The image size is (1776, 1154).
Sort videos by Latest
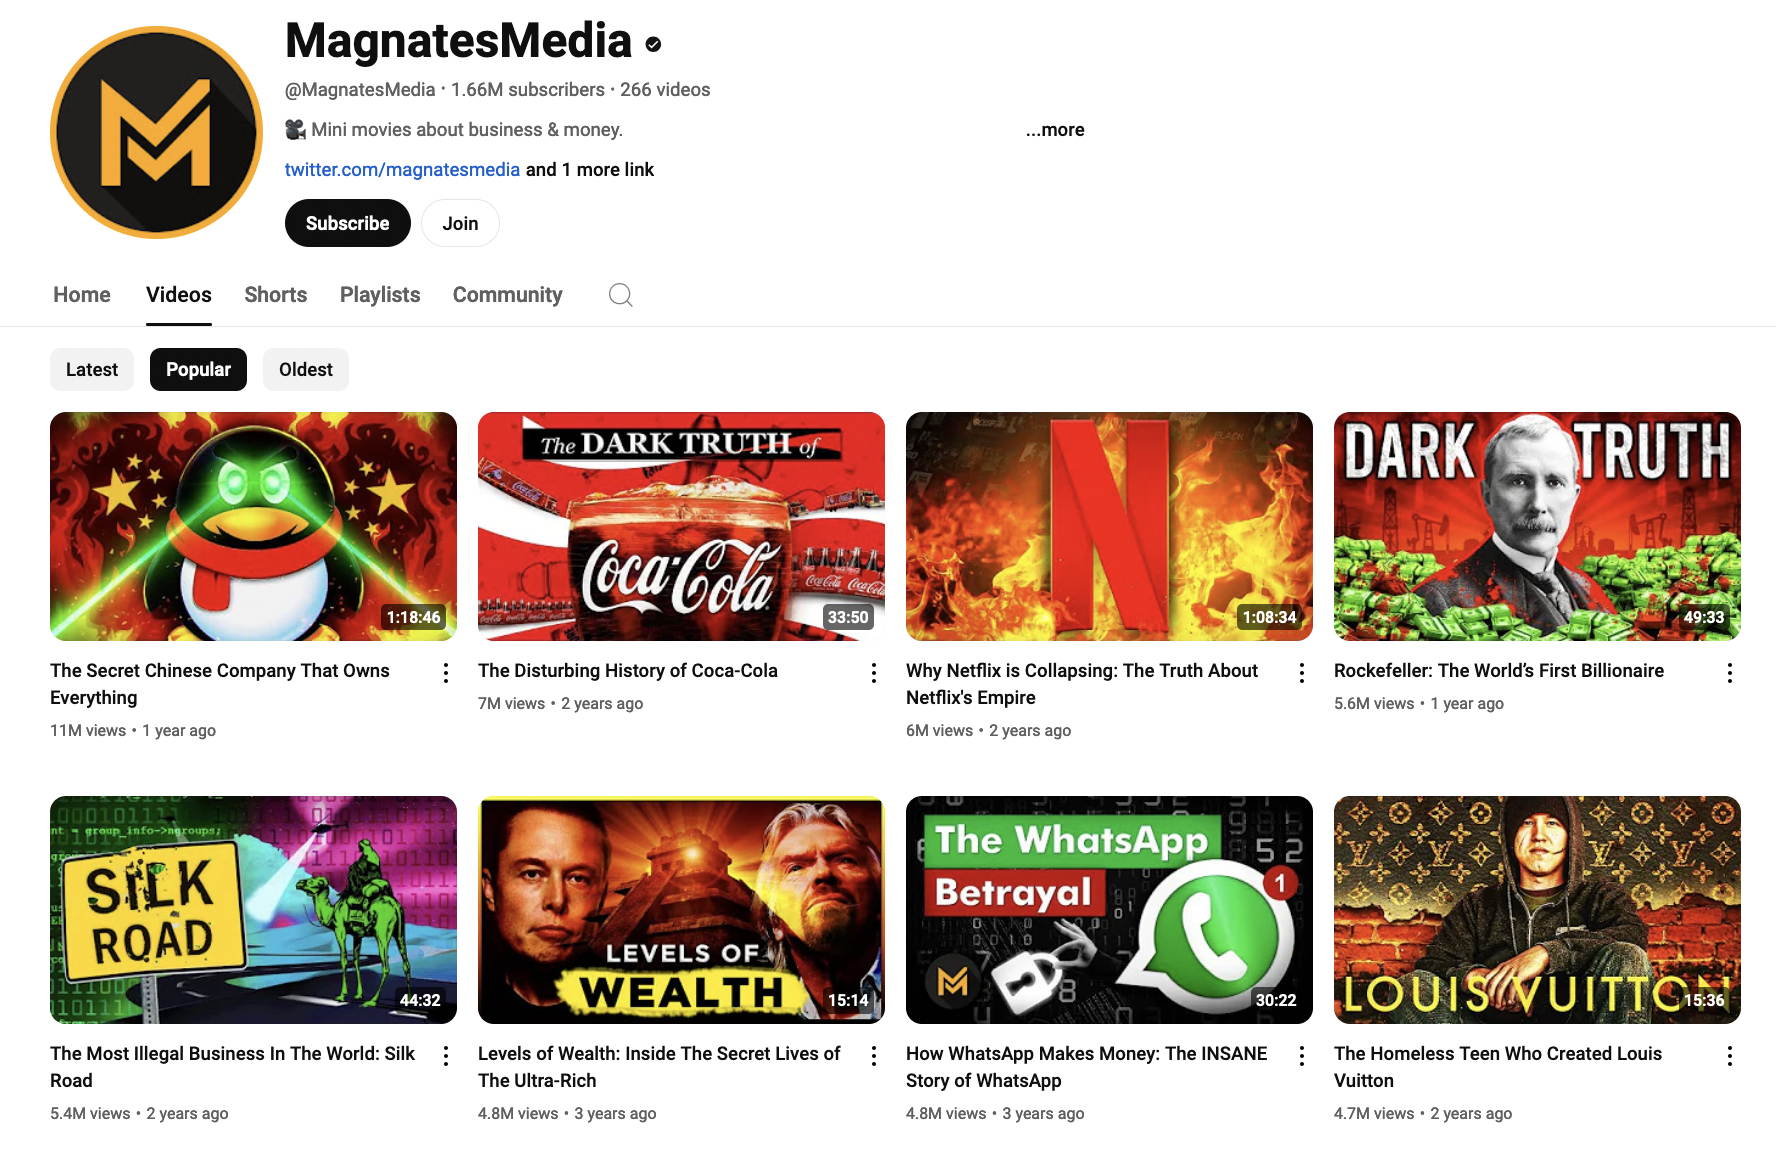[x=92, y=370]
